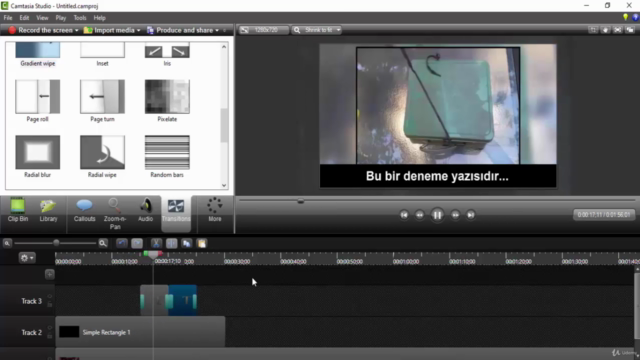Image resolution: width=640 pixels, height=360 pixels.
Task: Open the View menu
Action: [42, 18]
